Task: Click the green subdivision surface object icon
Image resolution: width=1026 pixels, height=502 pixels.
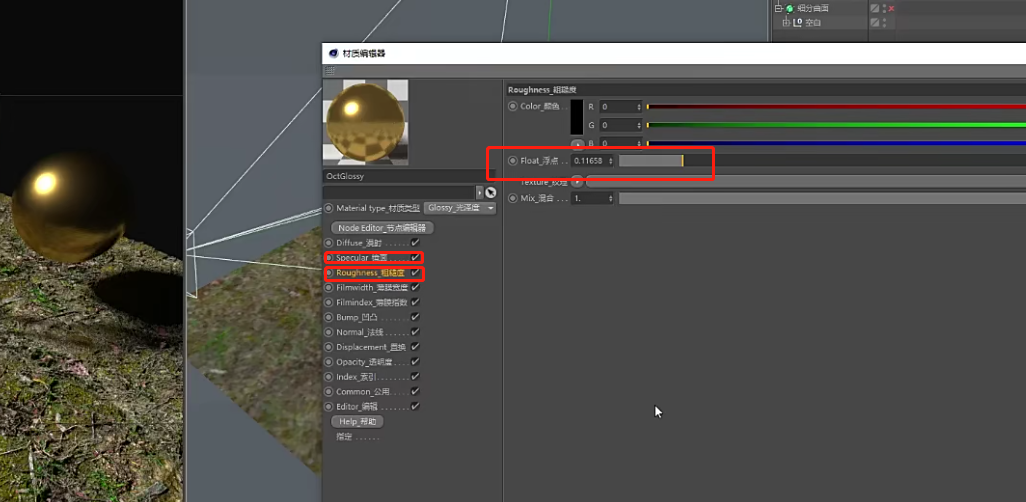Action: 789,9
